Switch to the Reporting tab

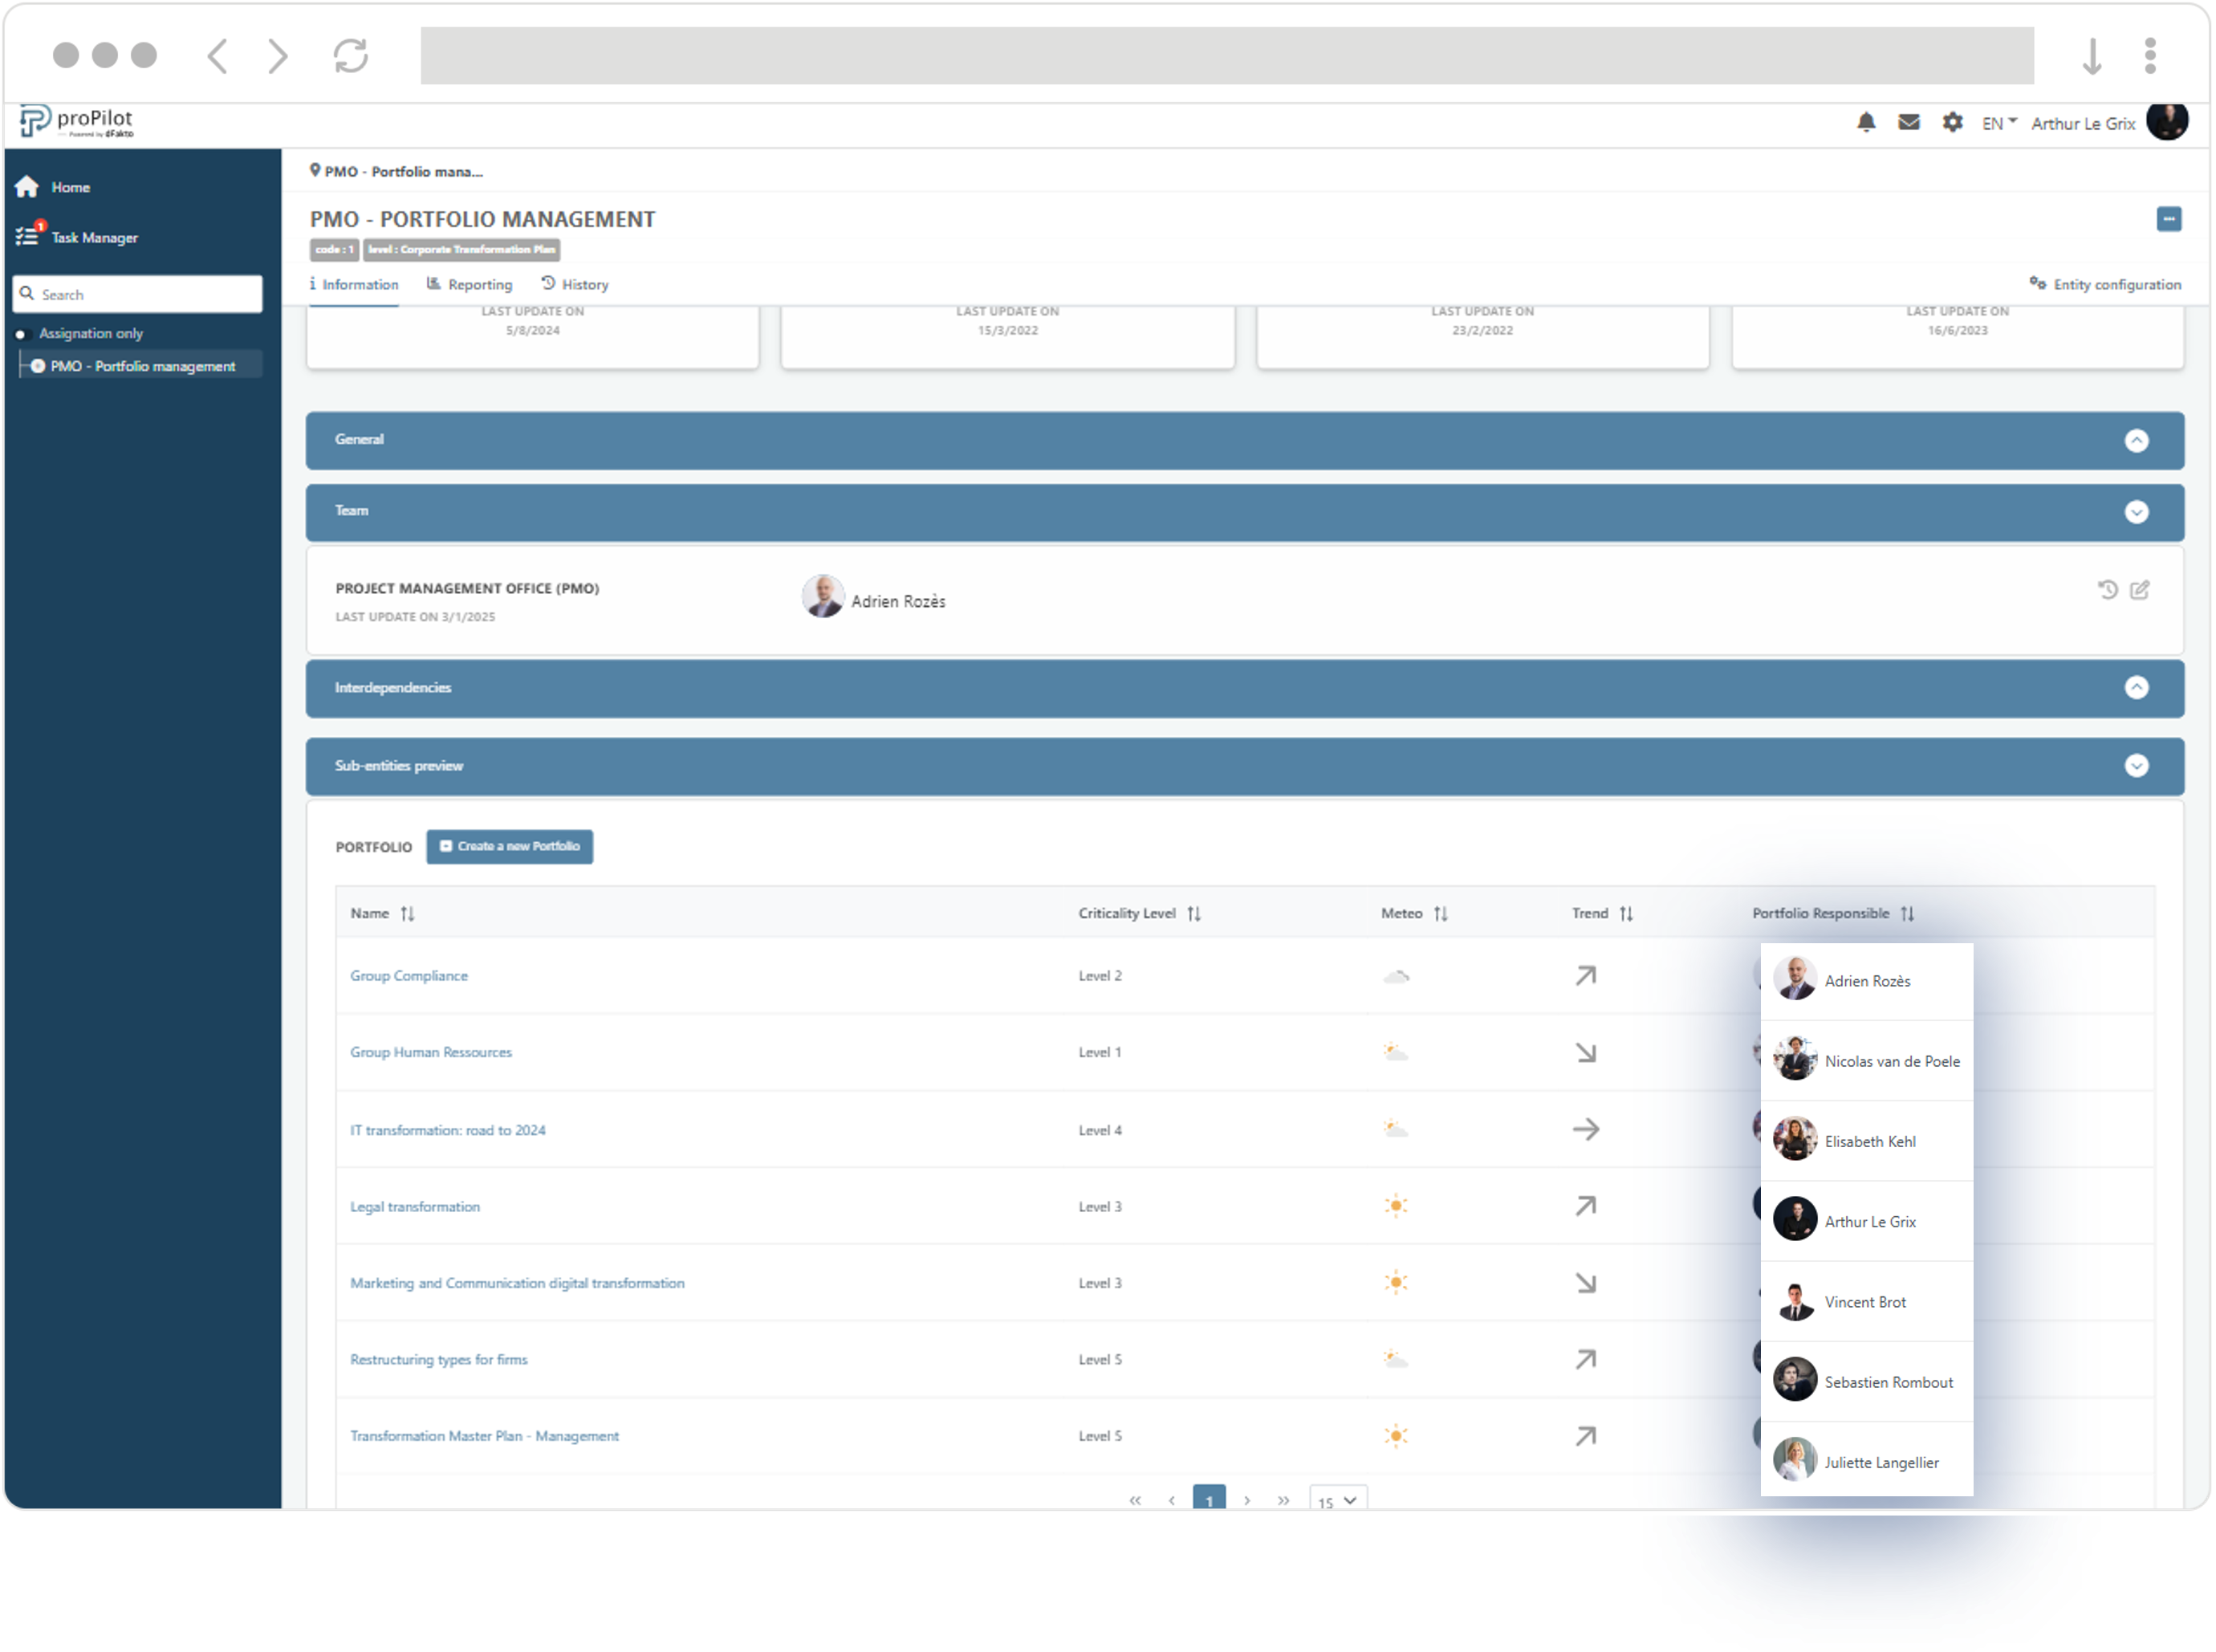click(x=469, y=285)
